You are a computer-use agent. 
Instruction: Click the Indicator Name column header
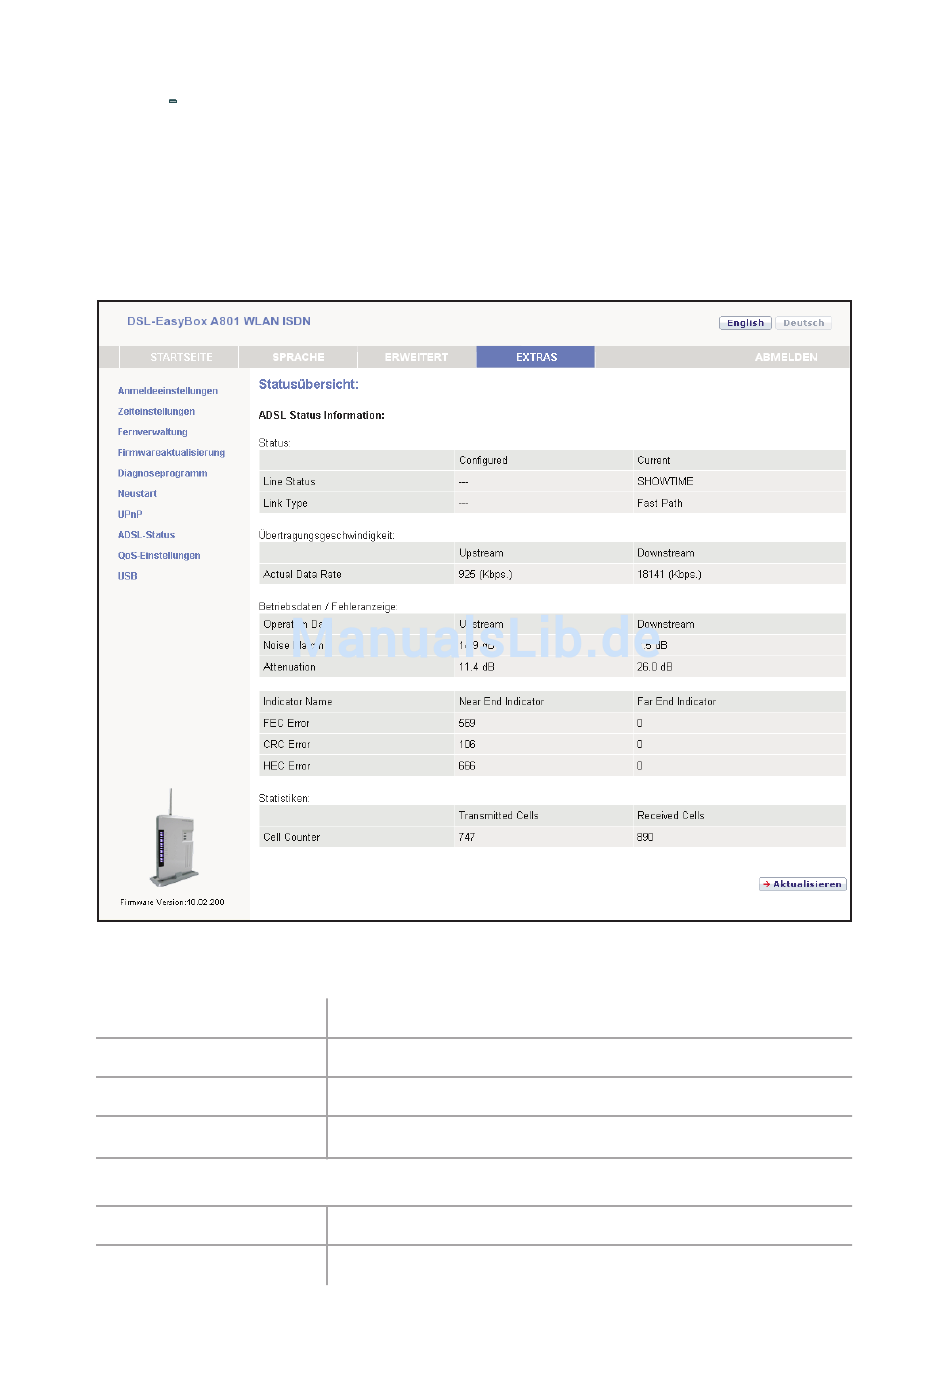[x=297, y=701]
